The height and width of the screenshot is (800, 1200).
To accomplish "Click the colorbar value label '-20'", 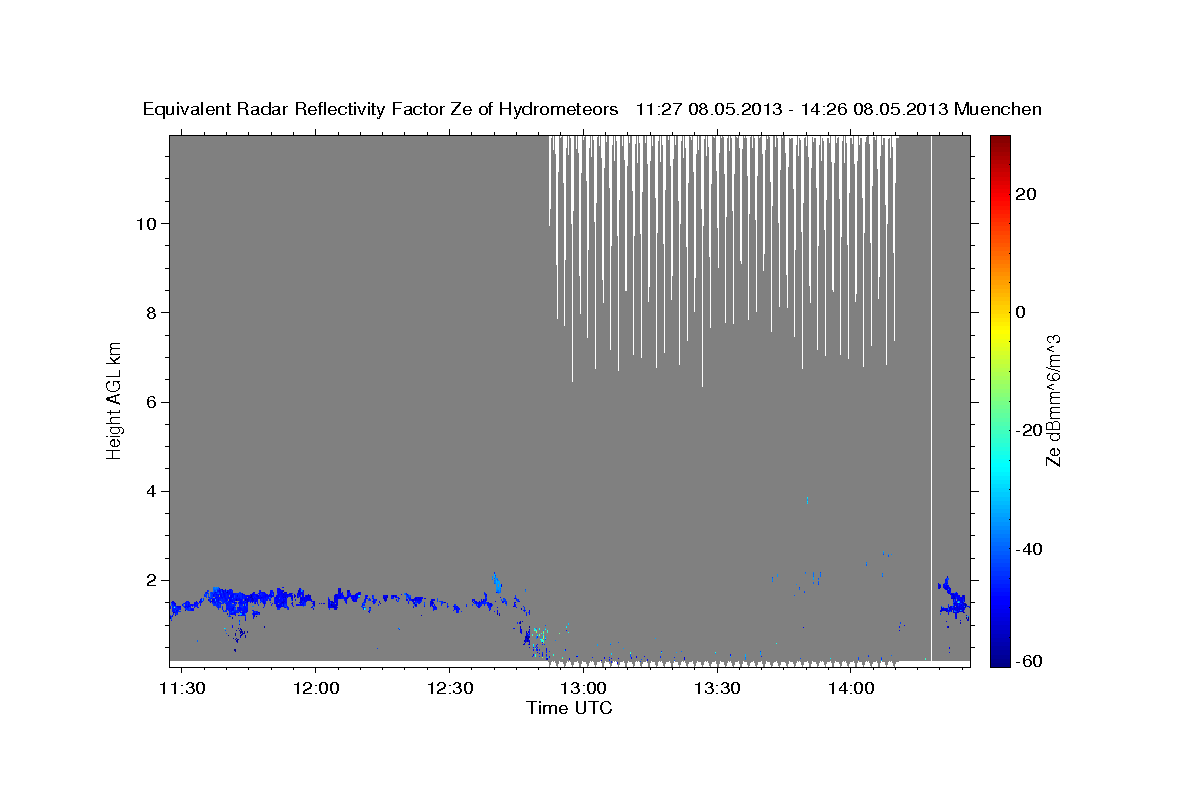I will coord(1029,430).
